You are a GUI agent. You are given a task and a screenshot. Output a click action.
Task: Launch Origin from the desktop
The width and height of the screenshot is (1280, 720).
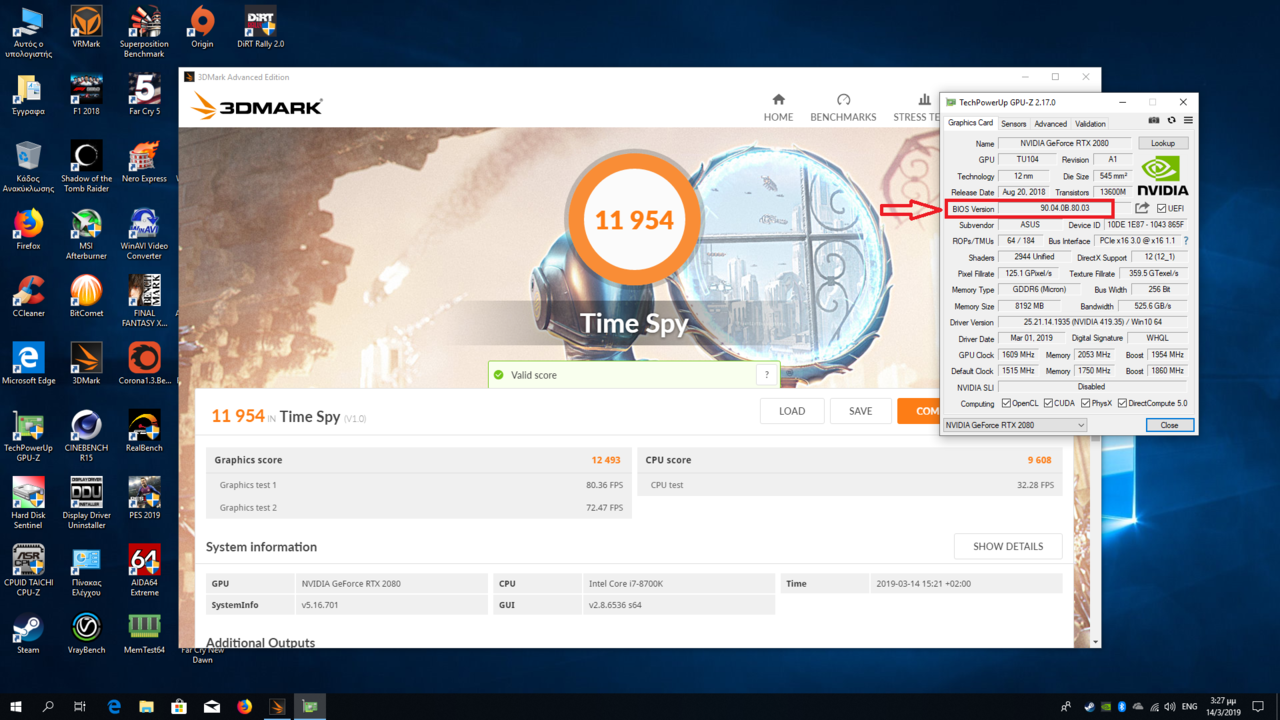pyautogui.click(x=202, y=28)
